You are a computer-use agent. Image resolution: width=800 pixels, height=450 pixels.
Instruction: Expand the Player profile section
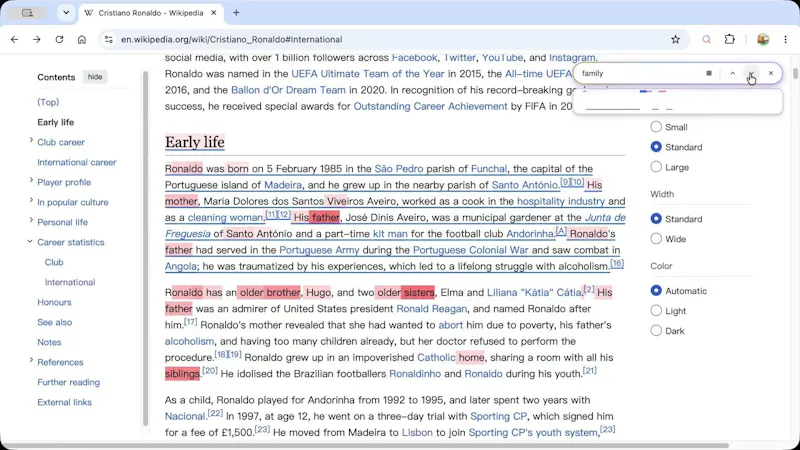point(31,180)
